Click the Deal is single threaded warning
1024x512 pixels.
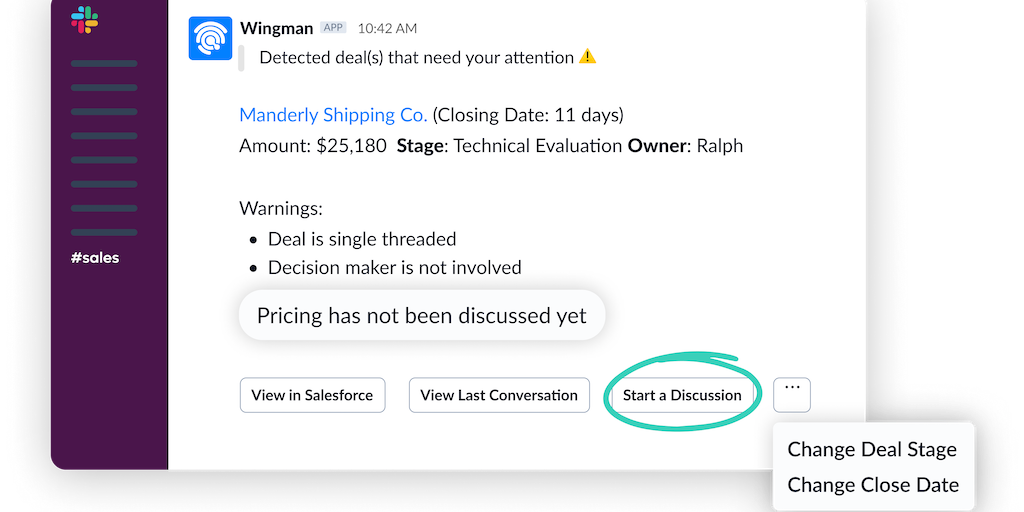point(361,239)
